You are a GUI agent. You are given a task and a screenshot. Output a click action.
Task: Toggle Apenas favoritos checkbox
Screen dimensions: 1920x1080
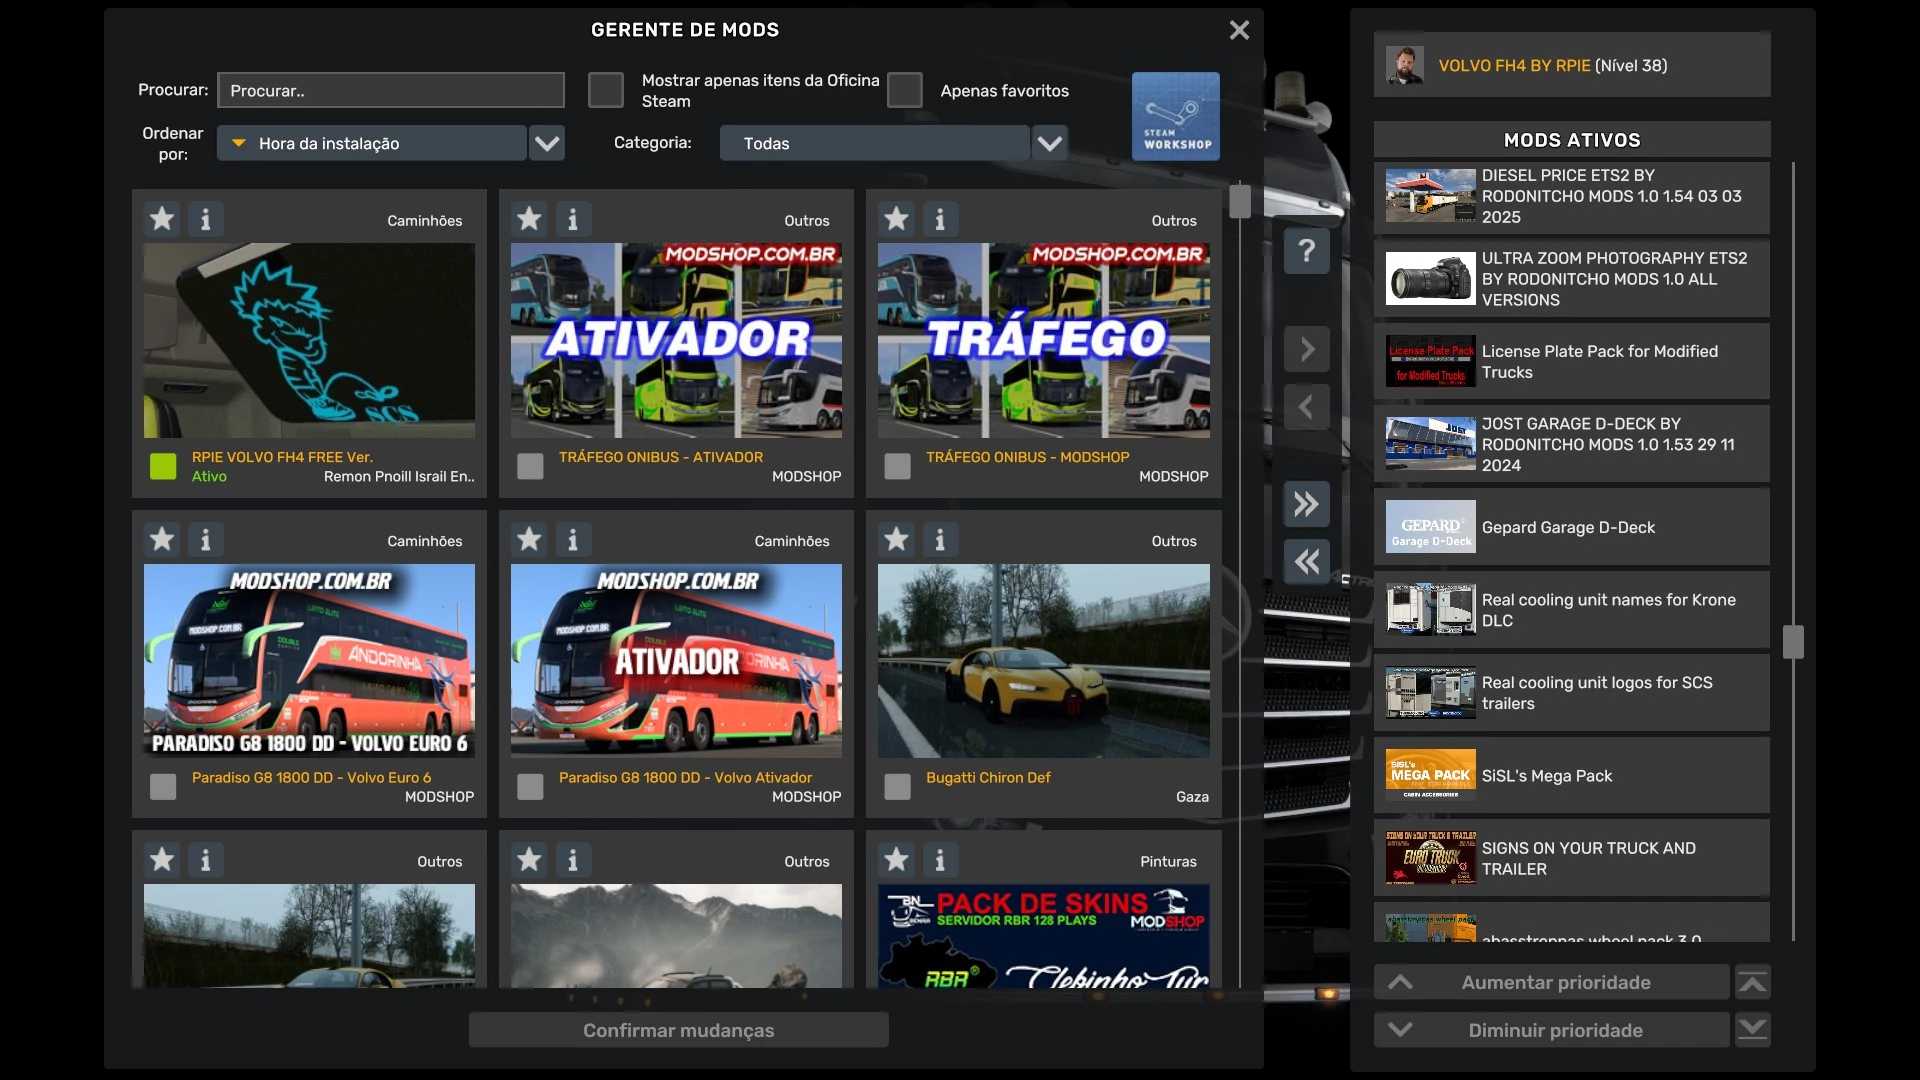click(904, 90)
